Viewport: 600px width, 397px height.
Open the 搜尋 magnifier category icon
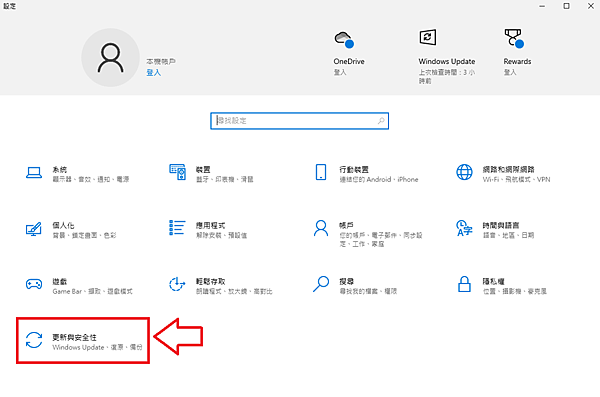321,284
